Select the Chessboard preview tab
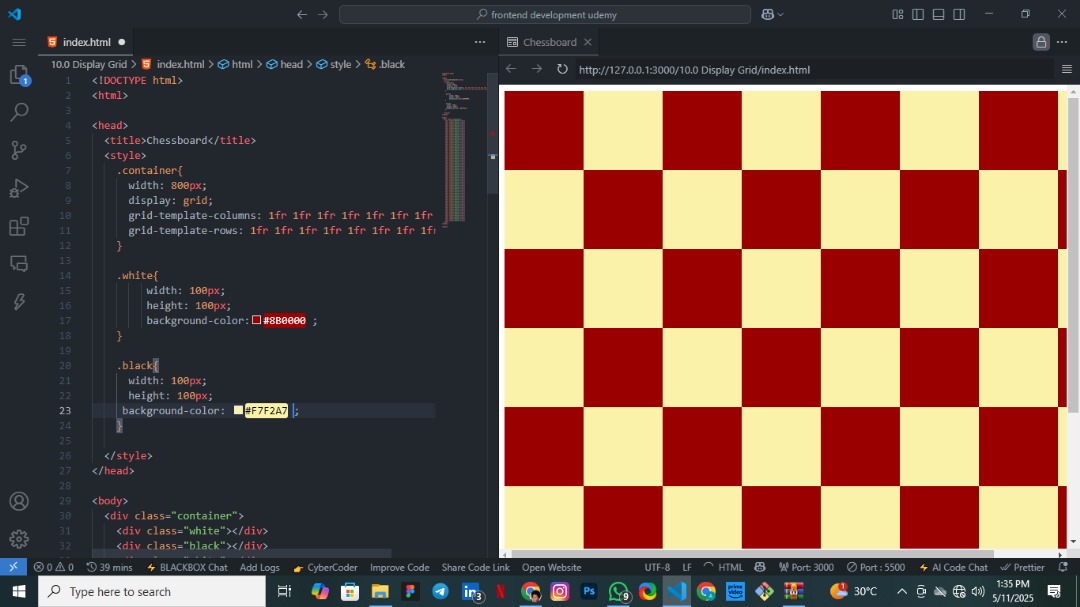Viewport: 1080px width, 607px height. pos(549,42)
